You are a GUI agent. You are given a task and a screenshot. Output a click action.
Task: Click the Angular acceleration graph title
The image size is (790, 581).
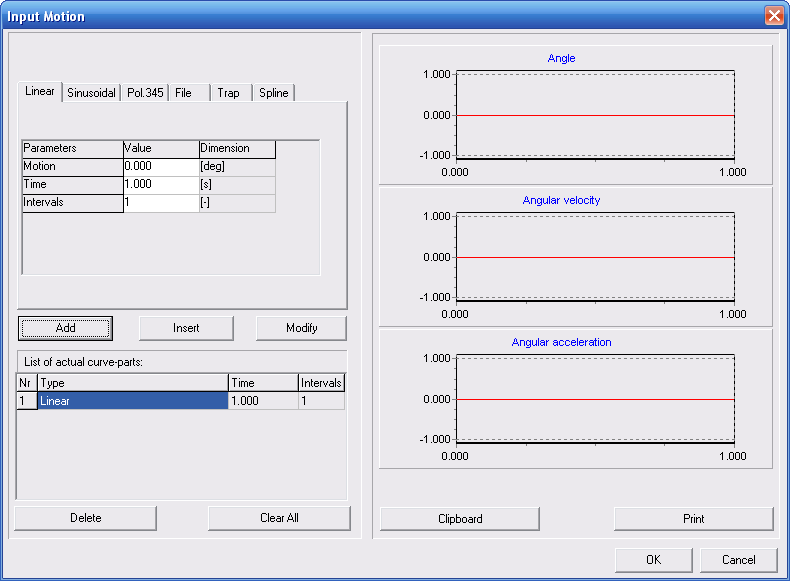561,343
